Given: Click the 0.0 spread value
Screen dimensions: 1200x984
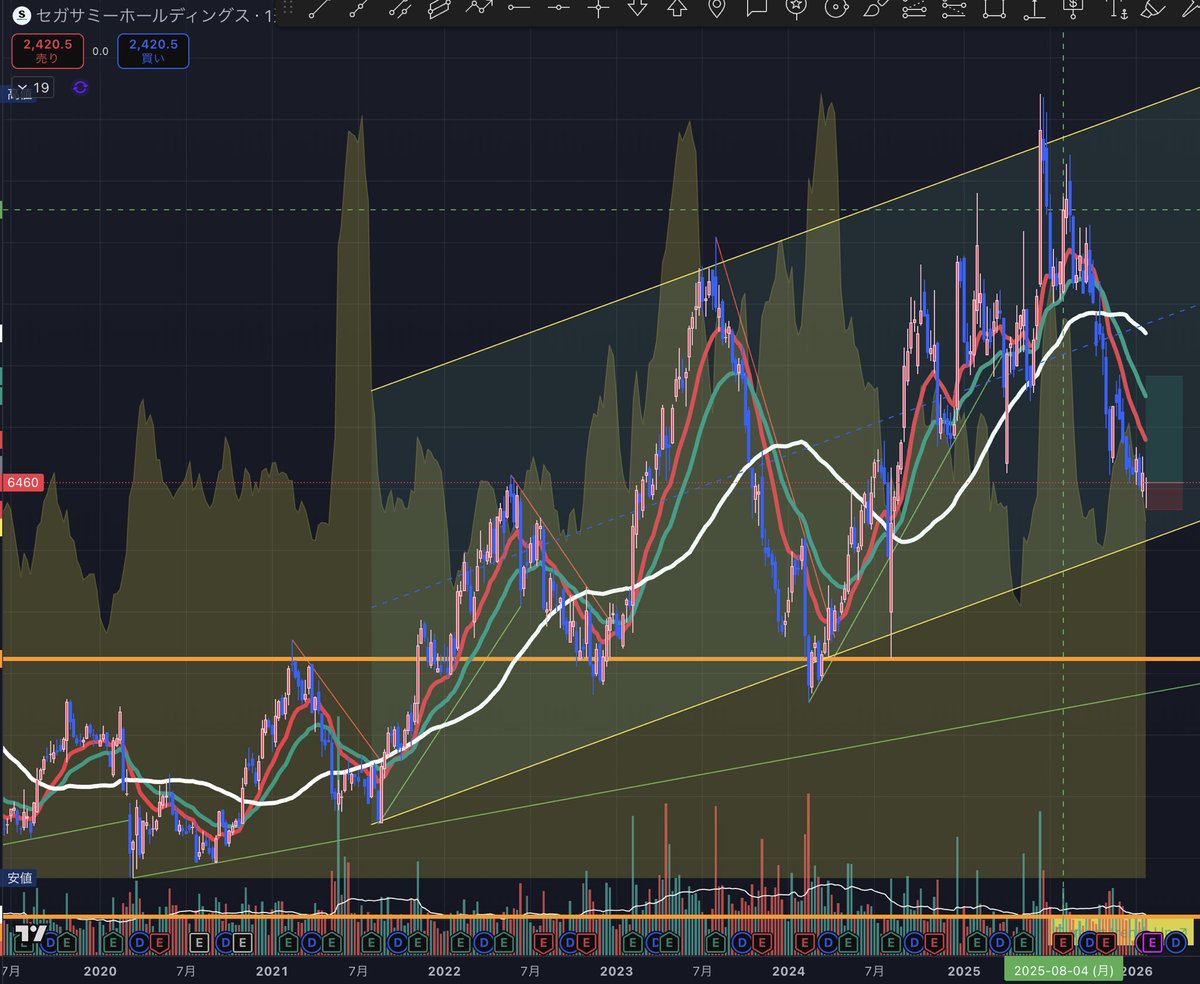Looking at the screenshot, I should 100,51.
